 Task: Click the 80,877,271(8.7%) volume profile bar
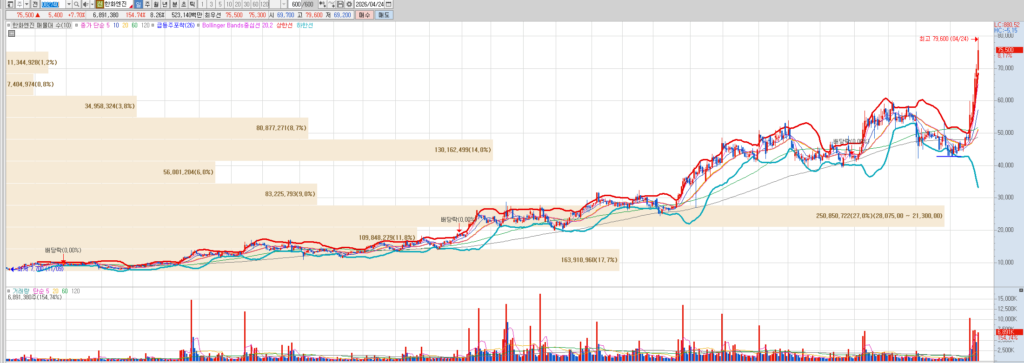coord(157,128)
